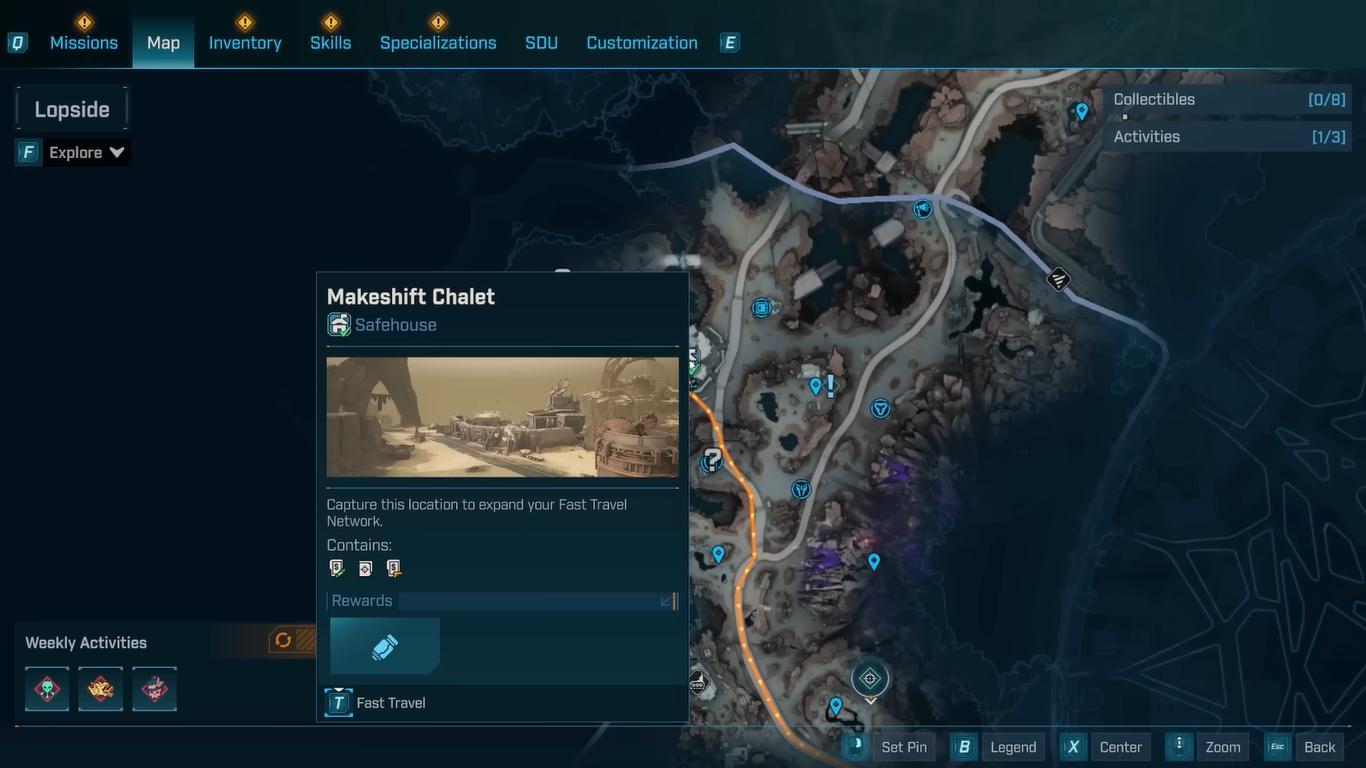This screenshot has height=768, width=1366.
Task: Click the megaphone marker on the map
Action: pyautogui.click(x=922, y=209)
